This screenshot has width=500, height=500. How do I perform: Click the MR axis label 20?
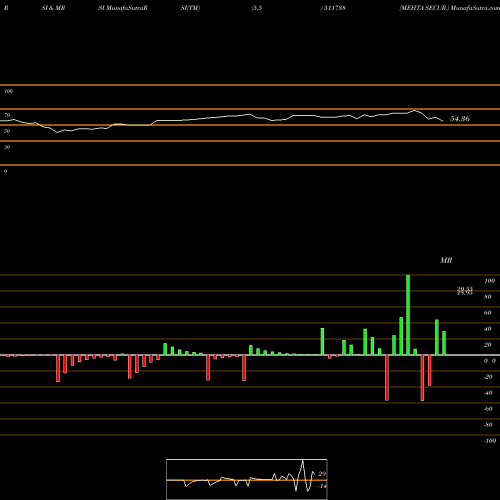pyautogui.click(x=488, y=345)
